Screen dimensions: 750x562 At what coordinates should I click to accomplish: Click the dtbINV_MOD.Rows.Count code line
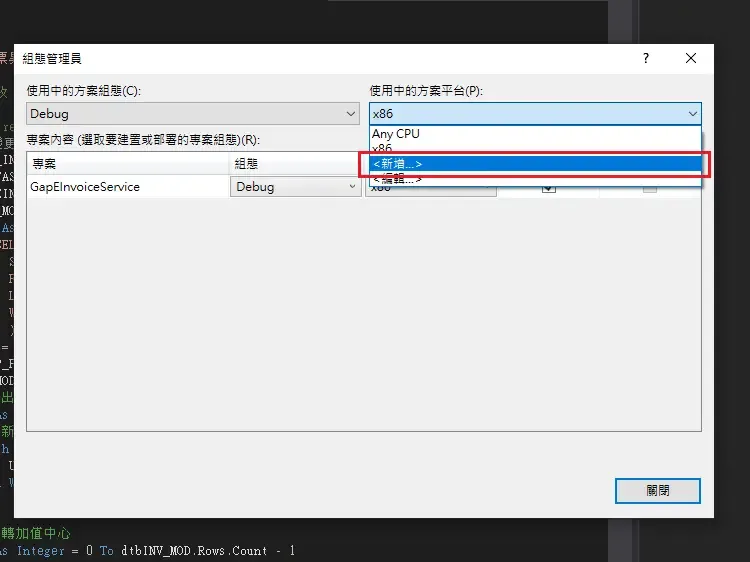coord(200,551)
